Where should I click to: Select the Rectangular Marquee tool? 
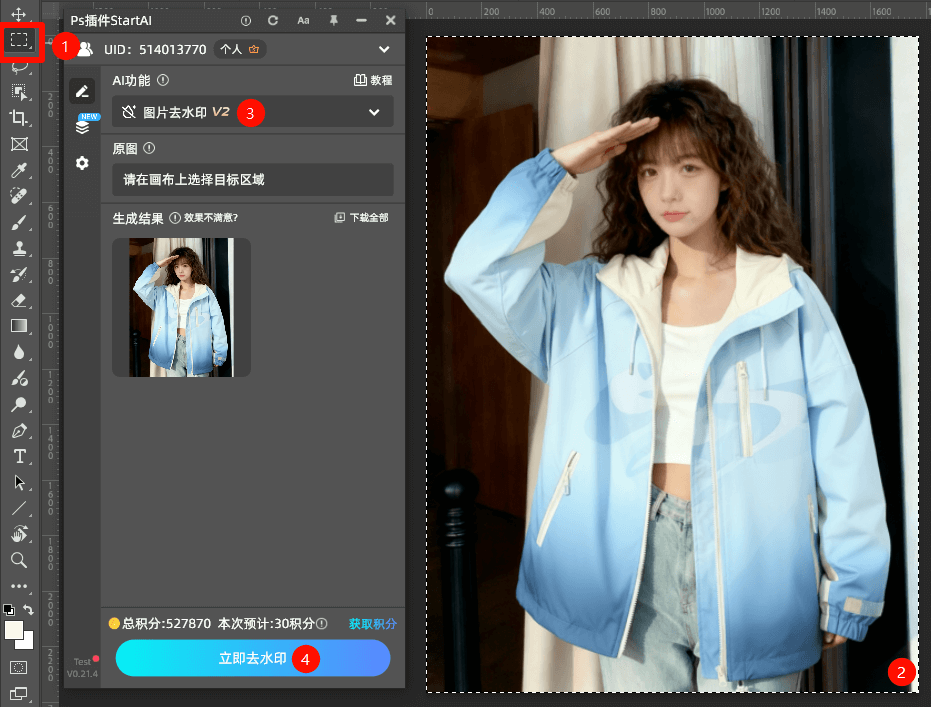click(x=20, y=41)
